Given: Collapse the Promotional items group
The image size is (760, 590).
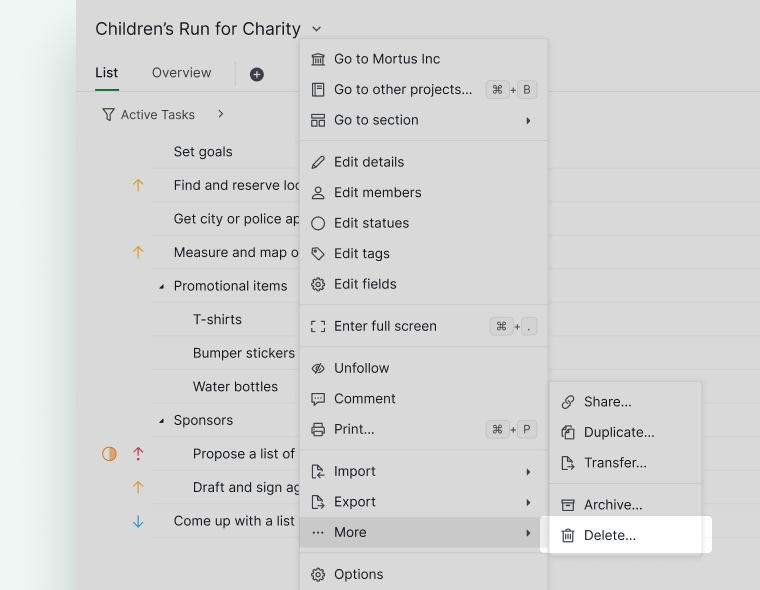Looking at the screenshot, I should pos(161,287).
